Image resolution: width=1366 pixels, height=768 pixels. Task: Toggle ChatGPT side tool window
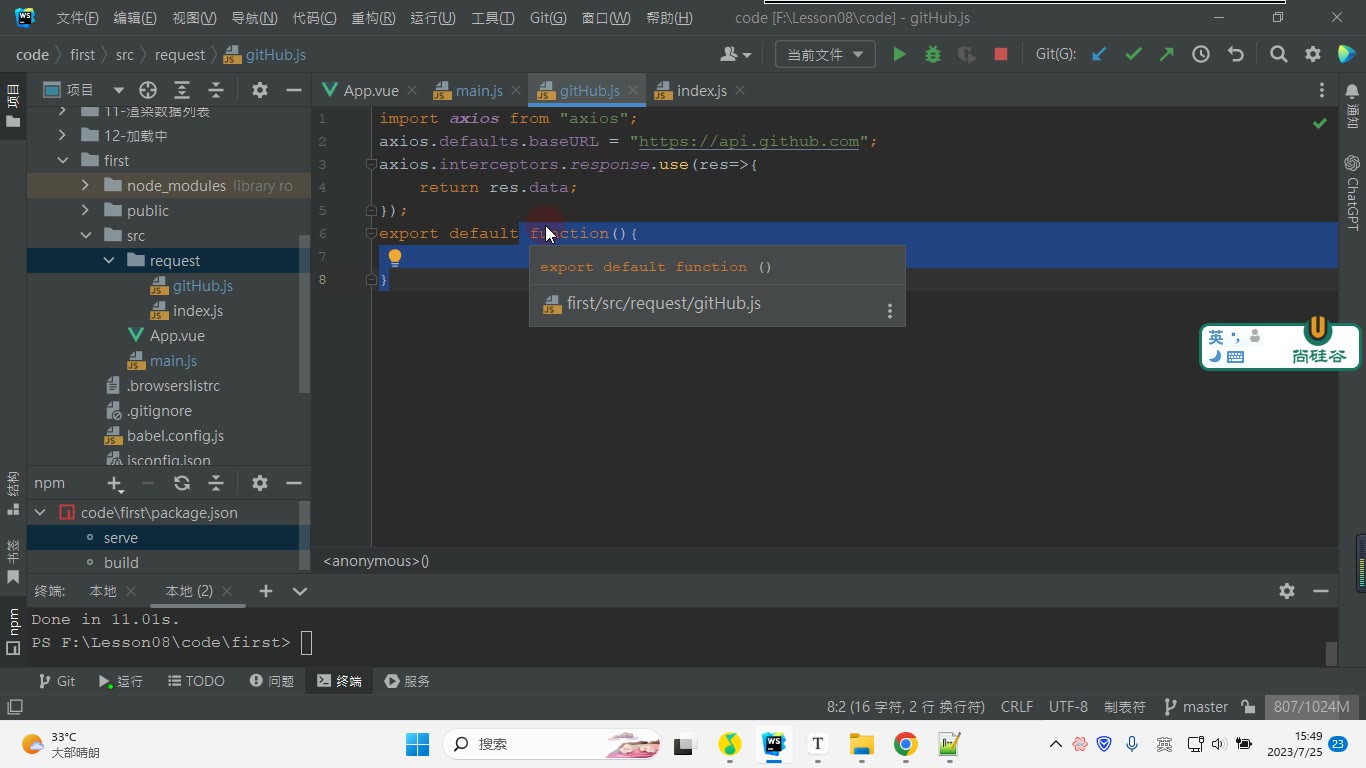pos(1352,192)
